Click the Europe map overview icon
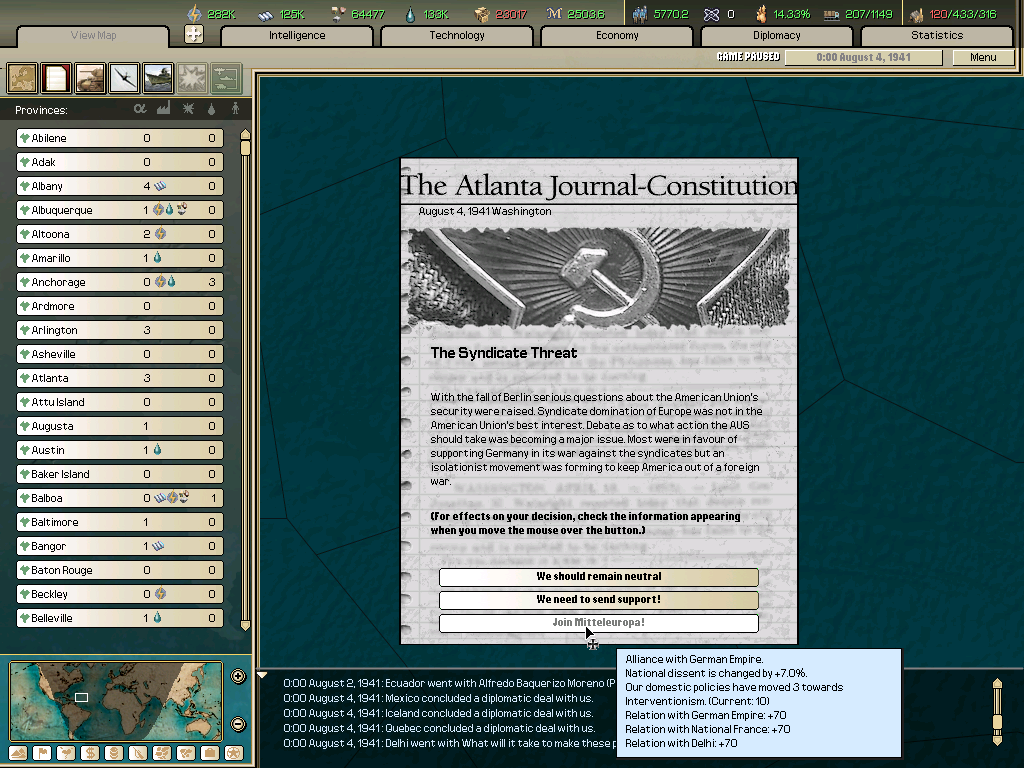 21,78
